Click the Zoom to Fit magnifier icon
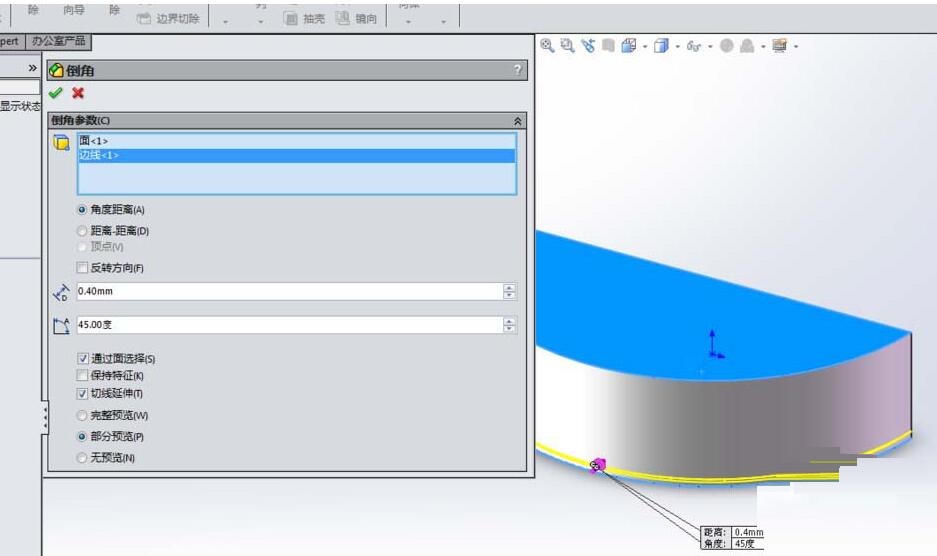 (x=547, y=45)
